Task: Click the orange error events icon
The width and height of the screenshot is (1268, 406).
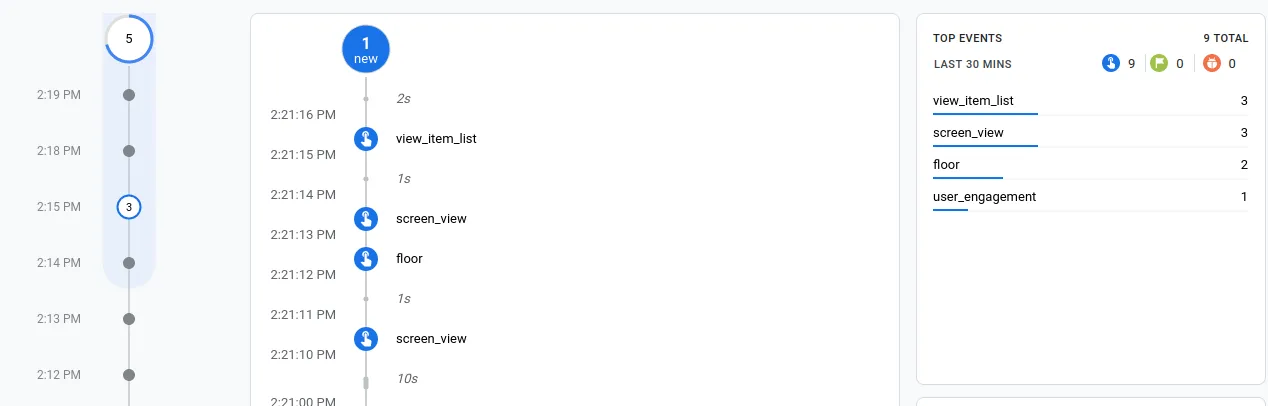Action: (x=1212, y=64)
